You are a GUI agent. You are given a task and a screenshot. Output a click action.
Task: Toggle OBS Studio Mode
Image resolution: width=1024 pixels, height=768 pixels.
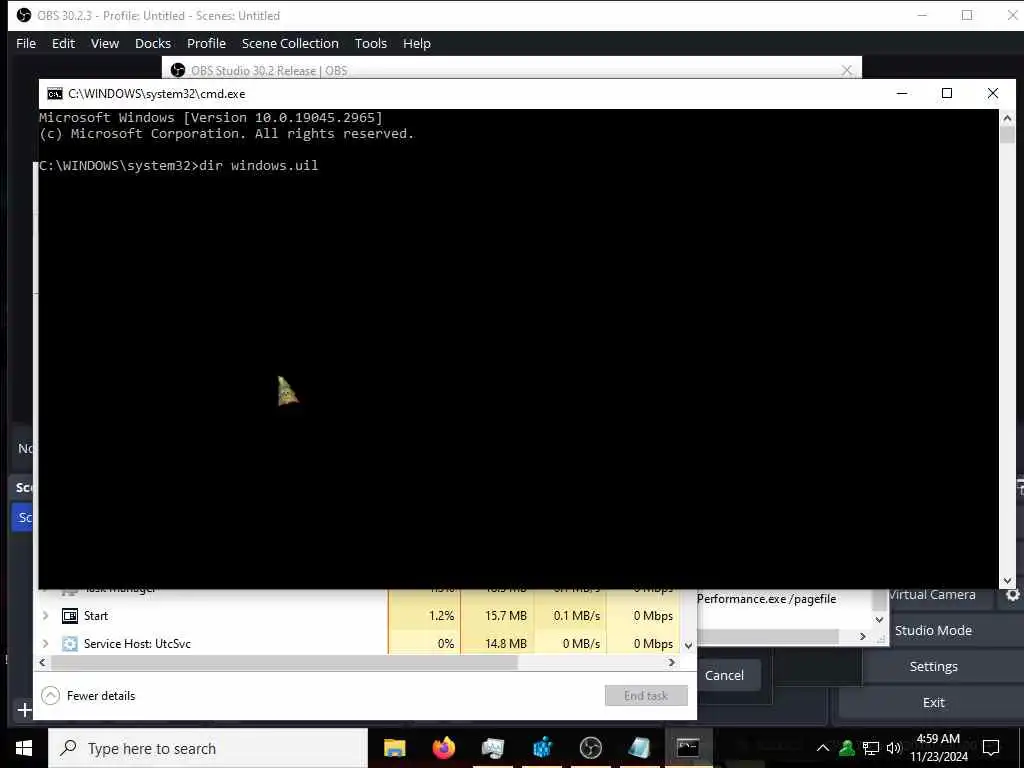933,630
